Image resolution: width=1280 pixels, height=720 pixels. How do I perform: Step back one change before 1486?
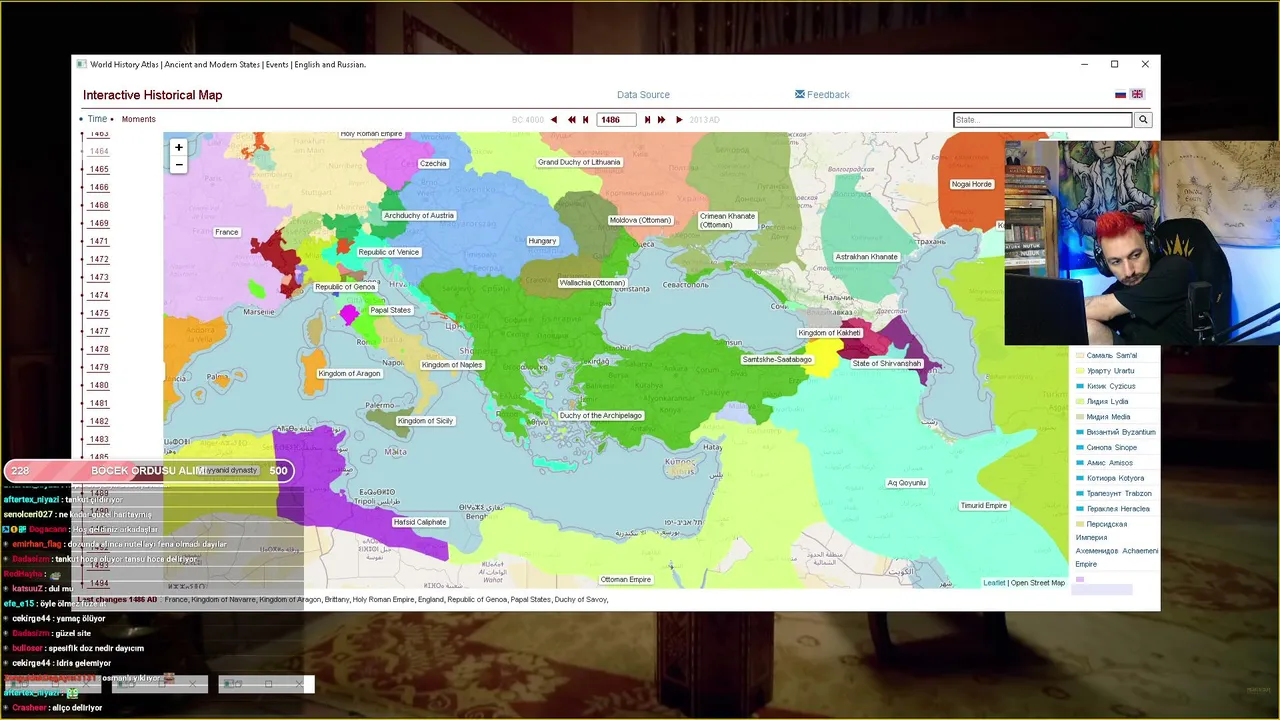click(x=586, y=120)
